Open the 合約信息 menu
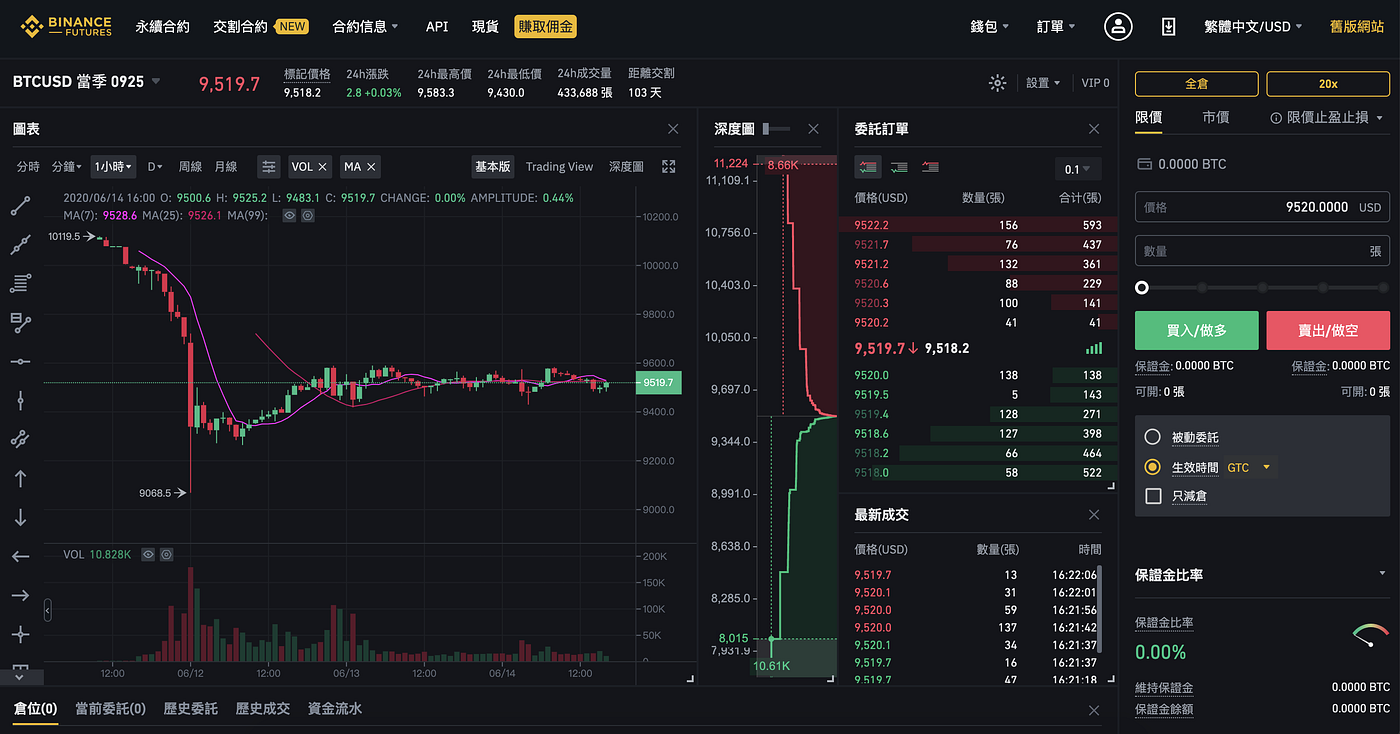The width and height of the screenshot is (1400, 734). 365,27
